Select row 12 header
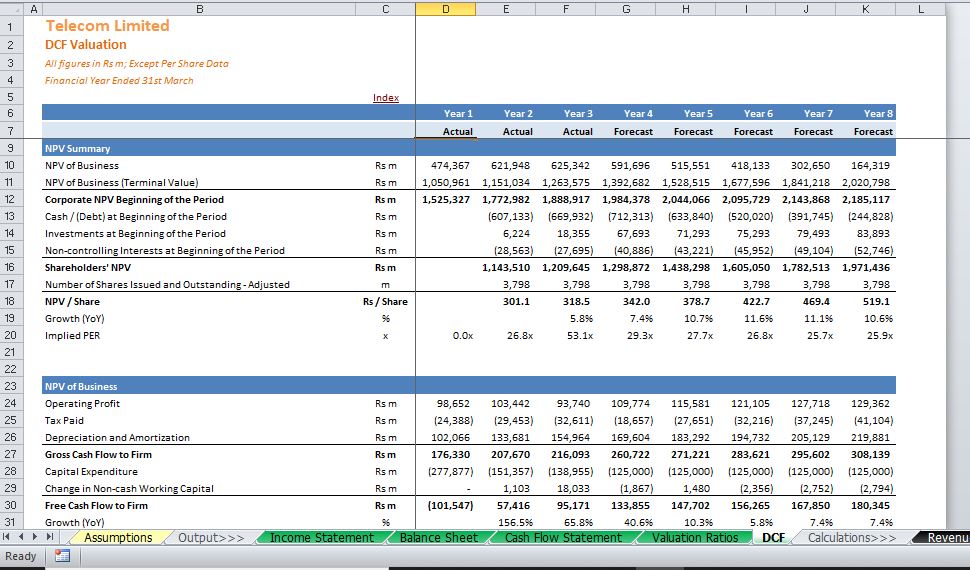The image size is (970, 570). [x=11, y=199]
